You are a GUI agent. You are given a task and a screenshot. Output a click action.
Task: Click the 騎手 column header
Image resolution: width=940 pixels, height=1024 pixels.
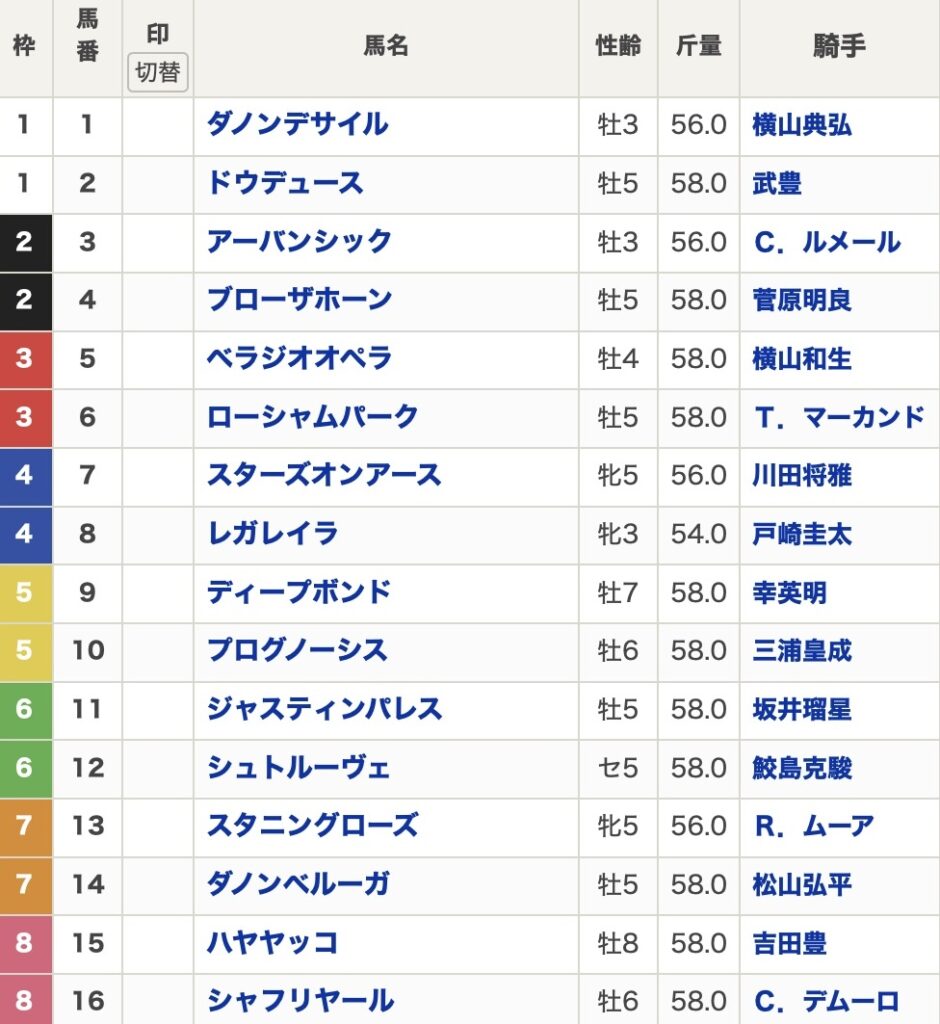pyautogui.click(x=839, y=47)
